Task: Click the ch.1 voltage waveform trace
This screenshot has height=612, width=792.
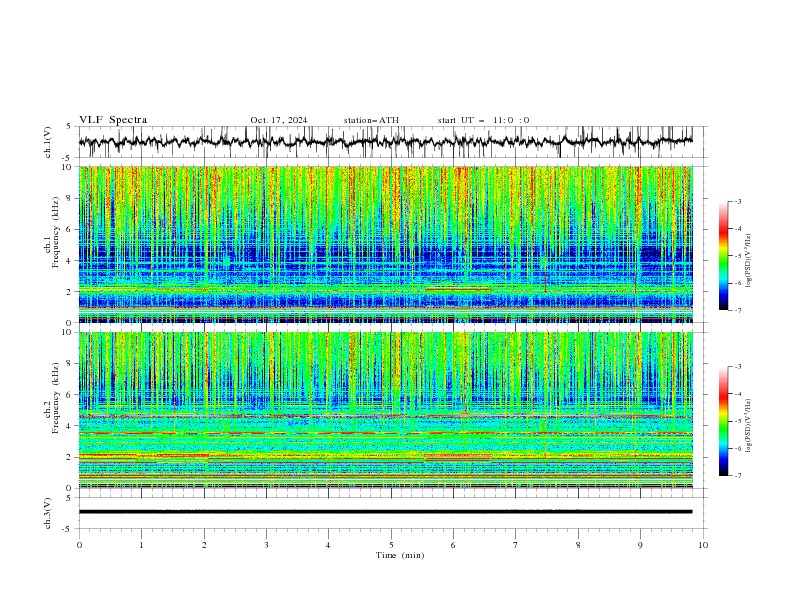Action: (x=385, y=142)
